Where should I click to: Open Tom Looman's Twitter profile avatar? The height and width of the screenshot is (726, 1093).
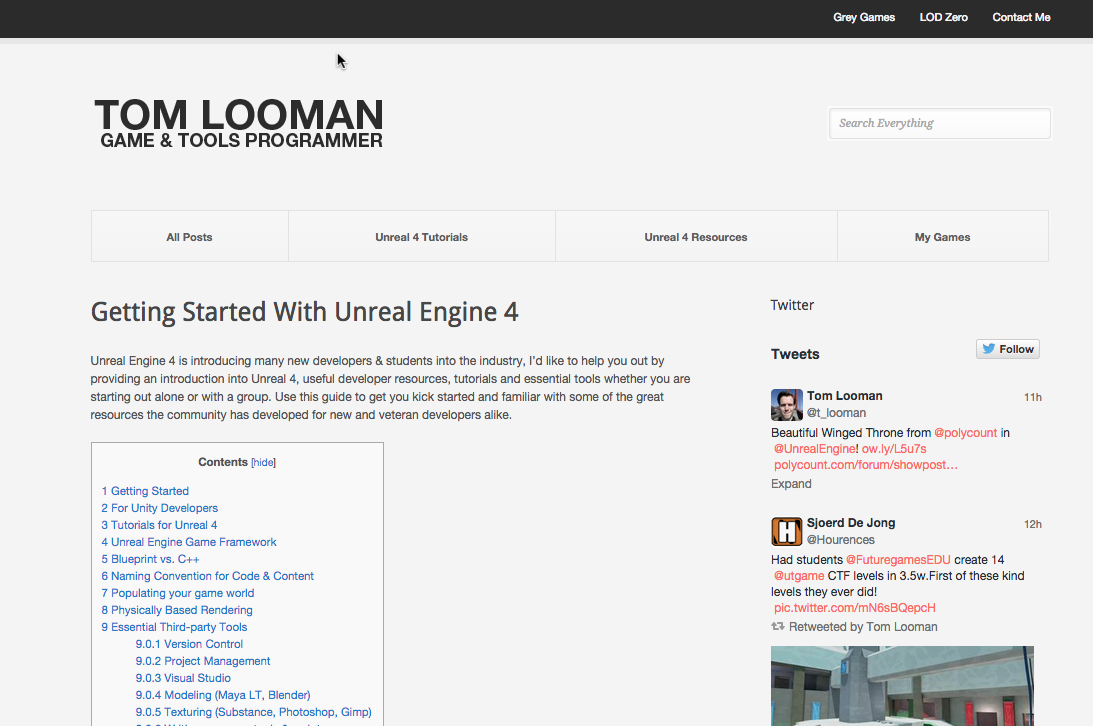pos(786,404)
